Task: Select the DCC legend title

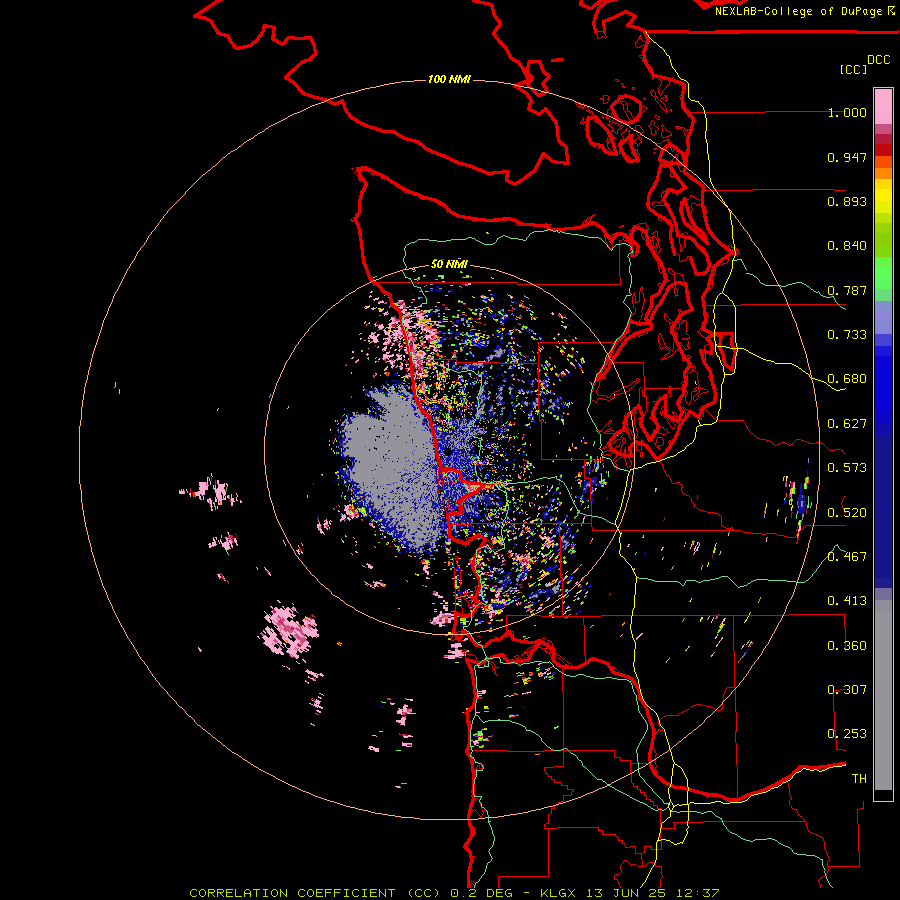Action: 878,60
